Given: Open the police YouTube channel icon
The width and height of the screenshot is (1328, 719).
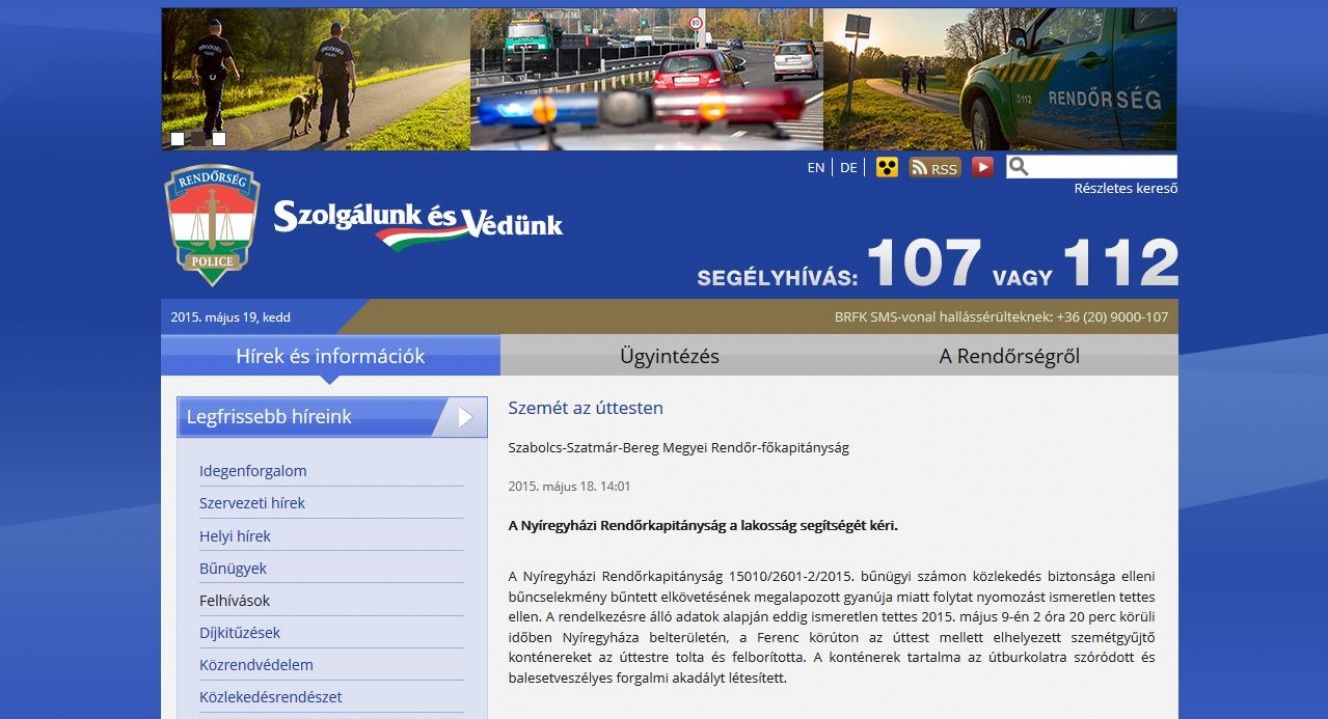Looking at the screenshot, I should tap(983, 167).
